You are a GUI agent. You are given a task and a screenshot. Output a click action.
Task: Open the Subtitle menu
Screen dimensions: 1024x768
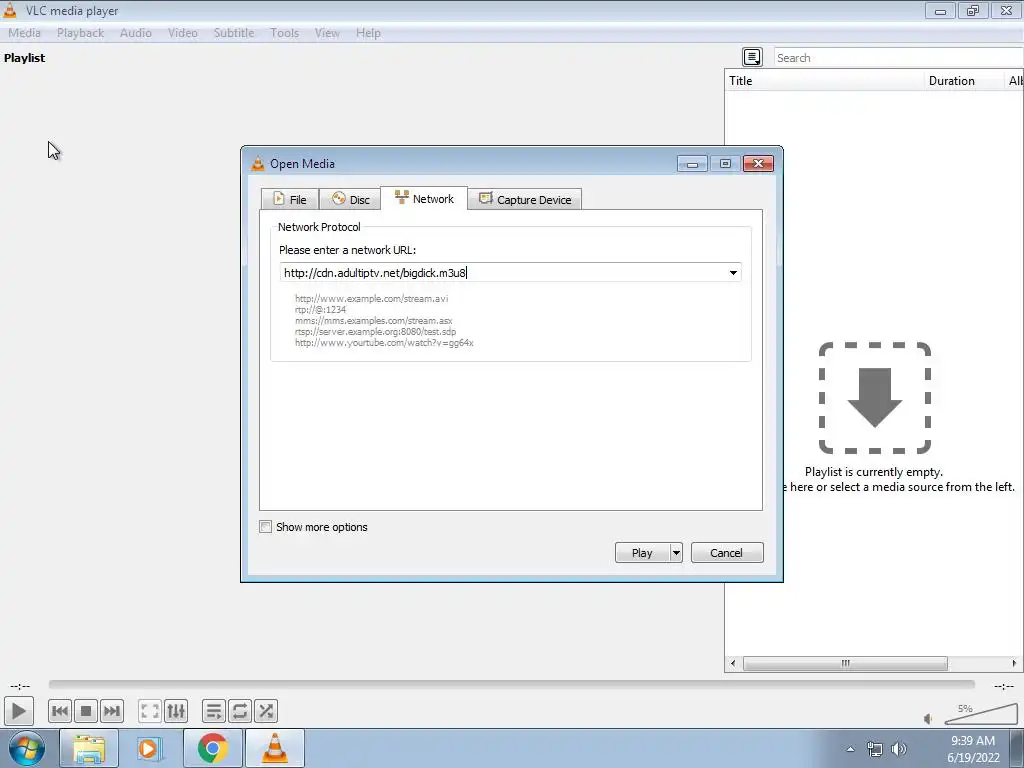[234, 33]
